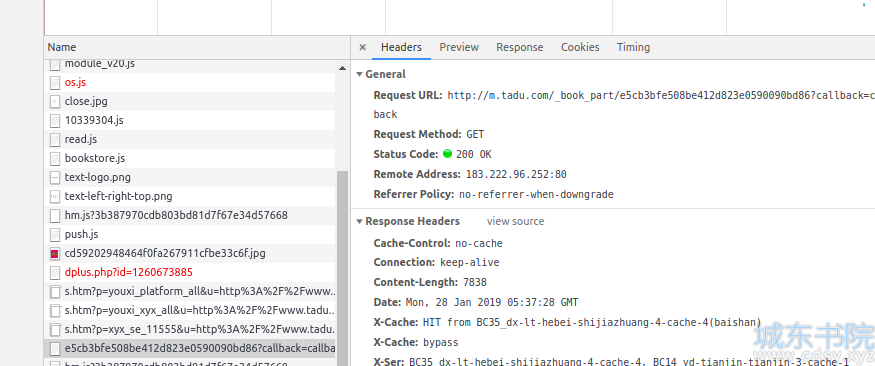Click the red image icon for cd59202948464f0fa267911cfbe33c6f.jpg
875x366 pixels.
point(55,253)
